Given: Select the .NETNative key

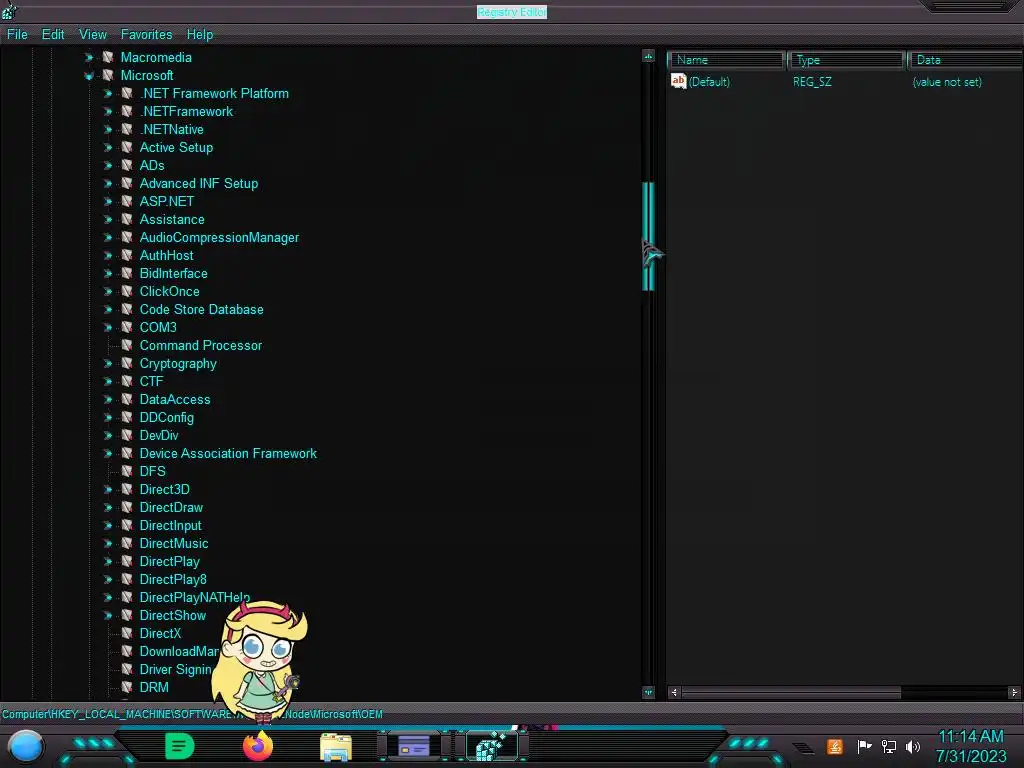Looking at the screenshot, I should point(172,129).
